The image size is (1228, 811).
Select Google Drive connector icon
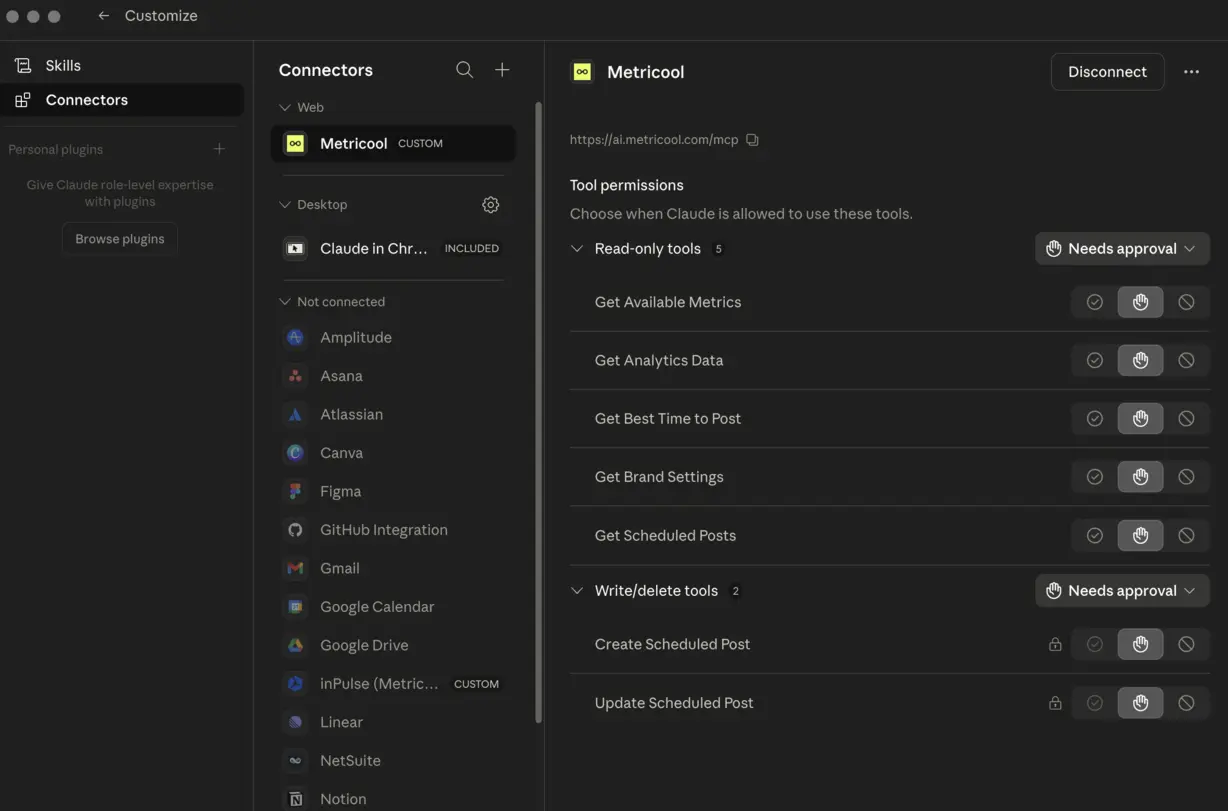pos(295,645)
